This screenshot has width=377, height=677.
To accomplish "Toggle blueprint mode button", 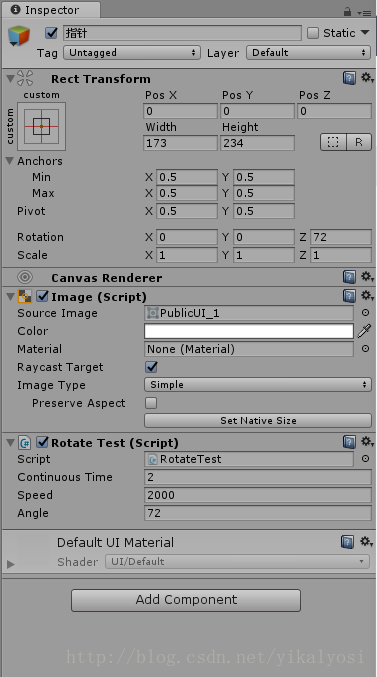I will coord(333,142).
